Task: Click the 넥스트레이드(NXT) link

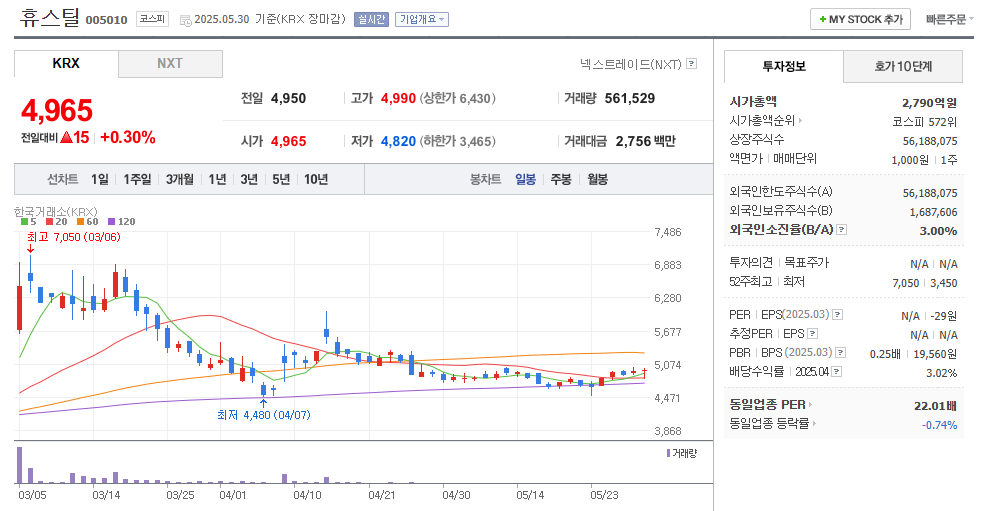Action: [x=631, y=64]
